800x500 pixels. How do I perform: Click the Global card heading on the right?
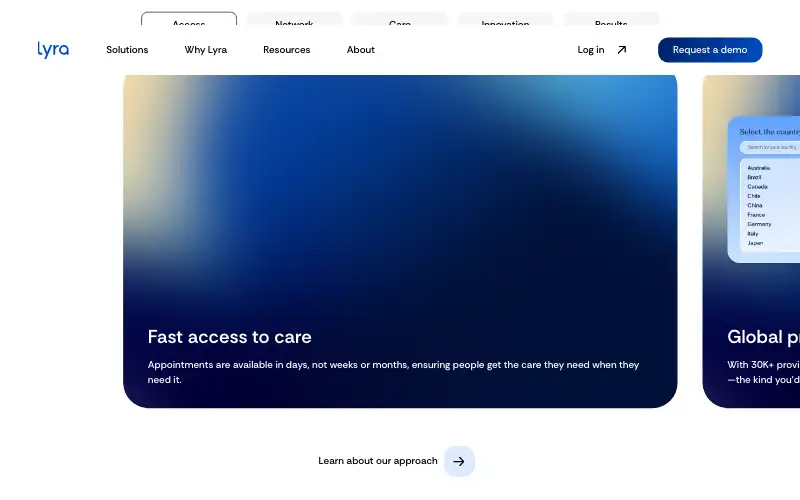coord(763,337)
